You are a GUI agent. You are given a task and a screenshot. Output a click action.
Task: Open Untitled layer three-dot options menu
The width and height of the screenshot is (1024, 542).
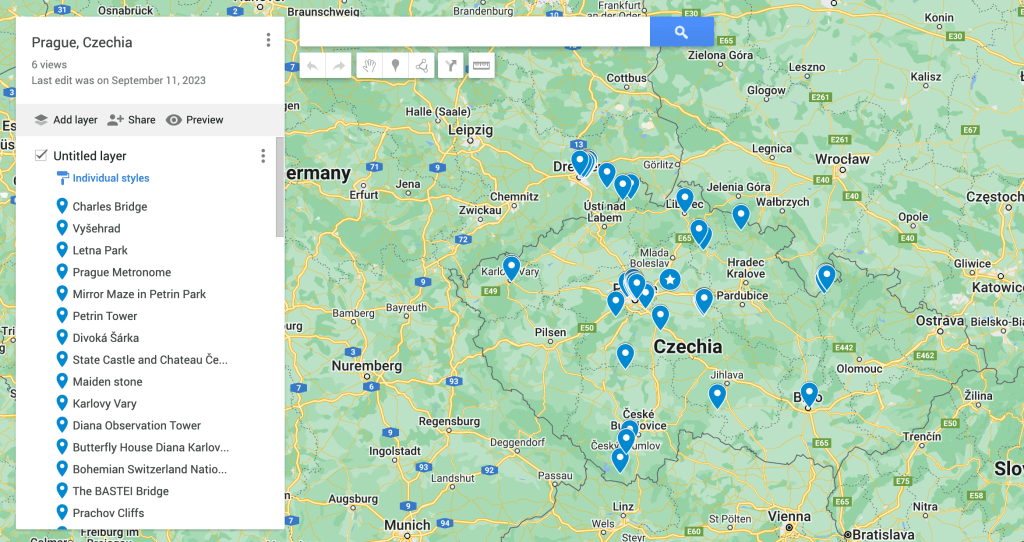coord(263,156)
